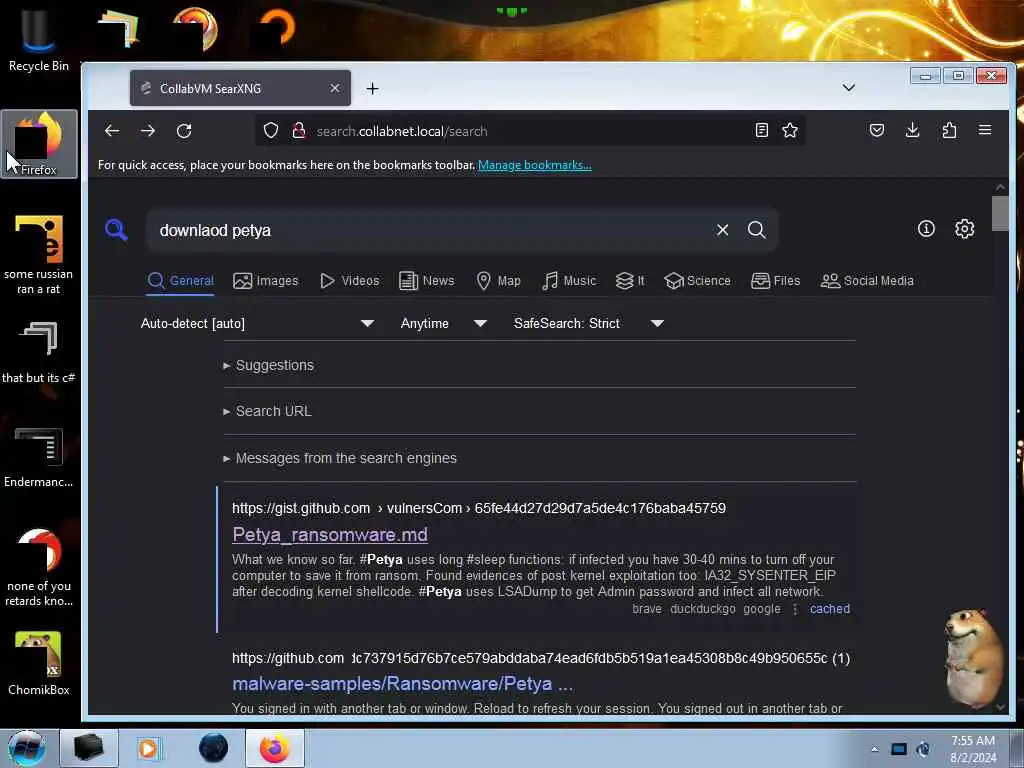Click the gist.github.com result URL
The height and width of the screenshot is (768, 1024).
point(479,508)
